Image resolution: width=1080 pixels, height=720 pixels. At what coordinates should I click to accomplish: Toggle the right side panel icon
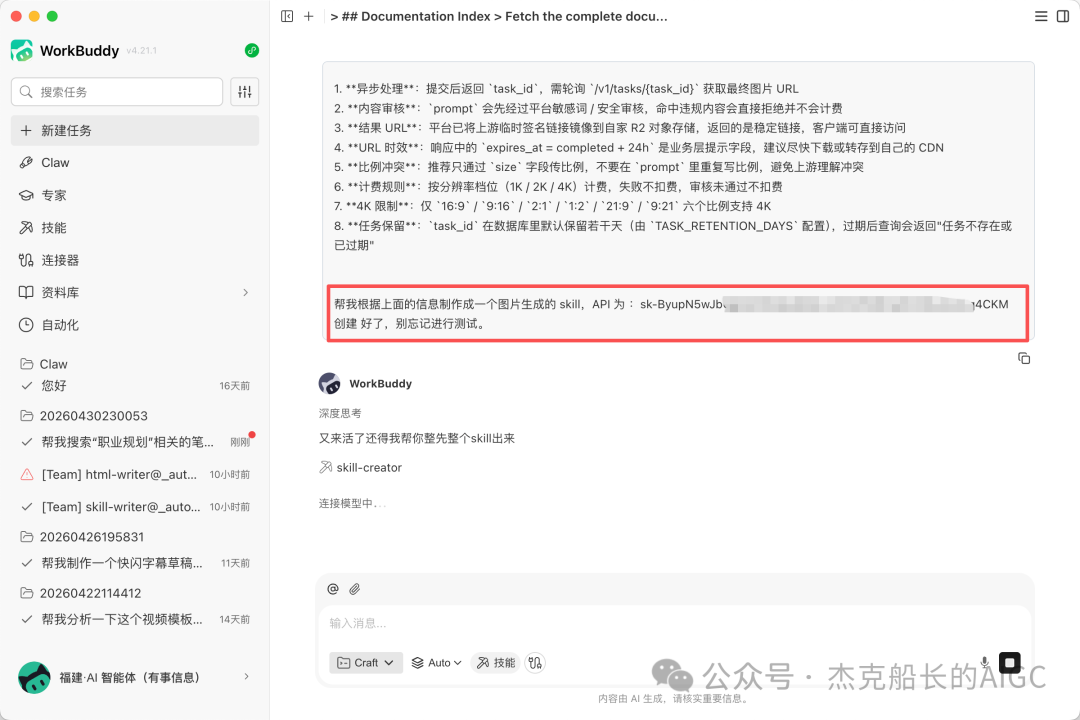click(x=1063, y=16)
